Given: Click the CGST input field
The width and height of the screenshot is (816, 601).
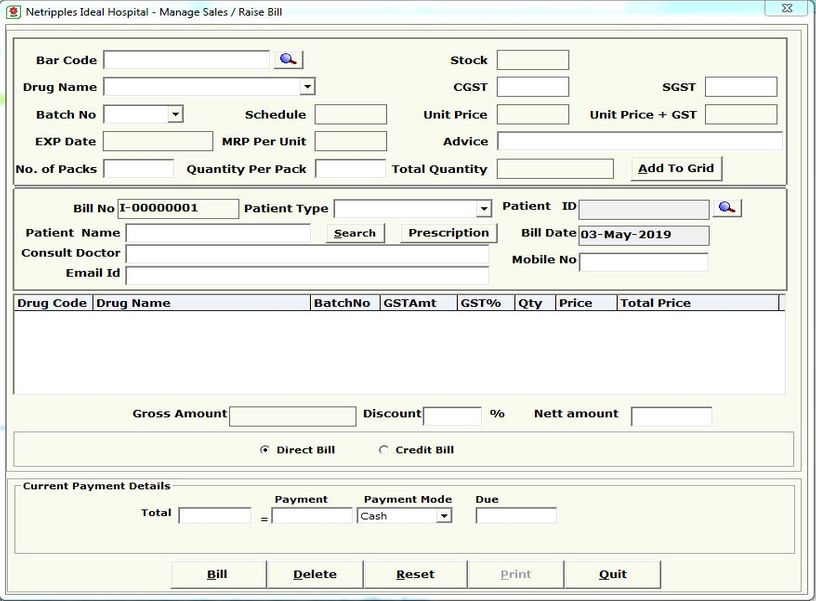Looking at the screenshot, I should 533,87.
